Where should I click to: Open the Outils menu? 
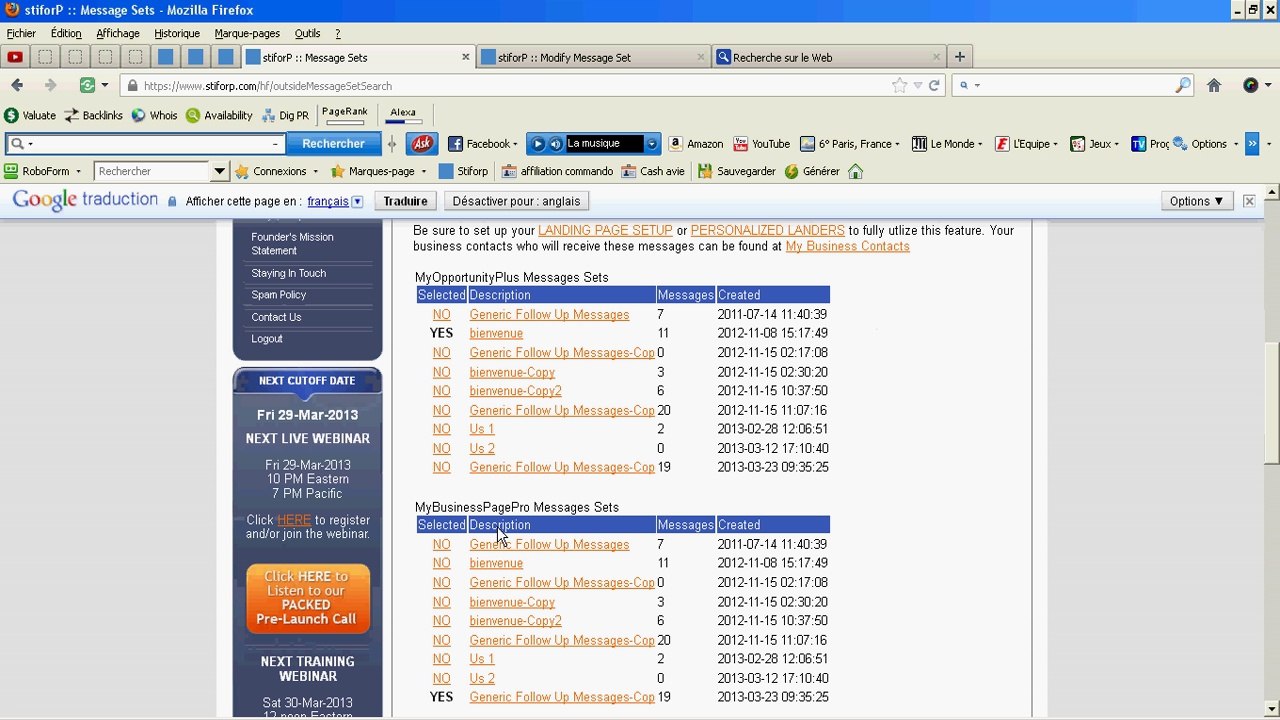pyautogui.click(x=307, y=33)
